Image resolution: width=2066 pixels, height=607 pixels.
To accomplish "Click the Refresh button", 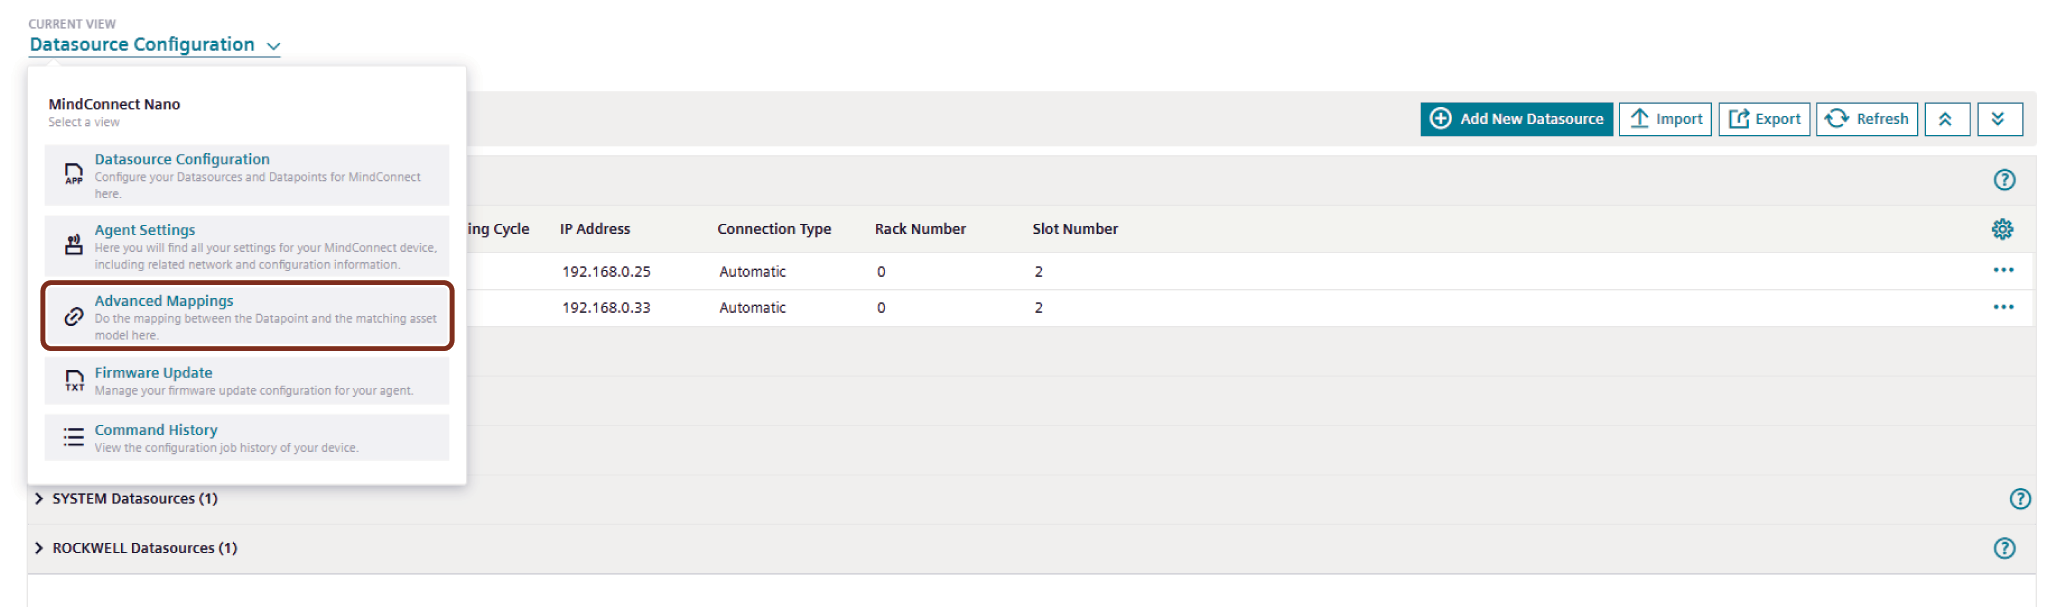I will coord(1866,119).
